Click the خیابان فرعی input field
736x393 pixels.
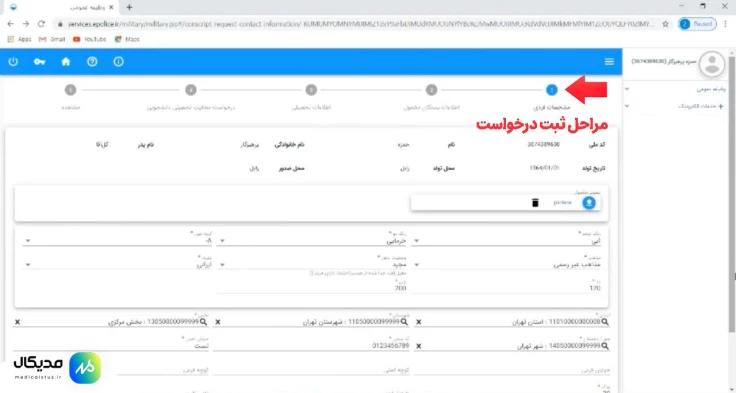click(x=512, y=370)
